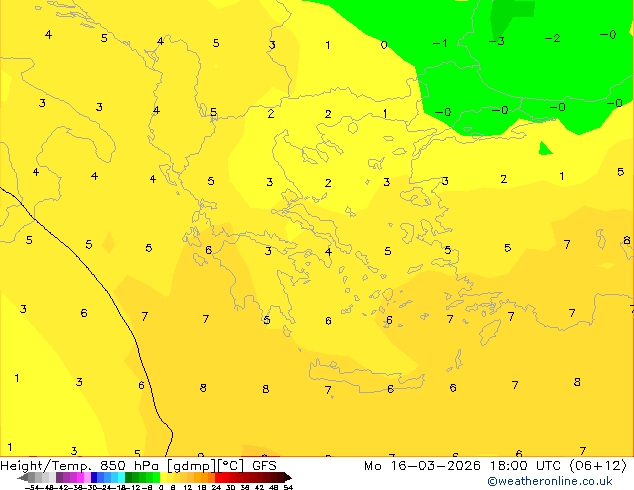This screenshot has height=490, width=634.
Task: Open the weatheronline.co.uk copyright link
Action: point(550,481)
